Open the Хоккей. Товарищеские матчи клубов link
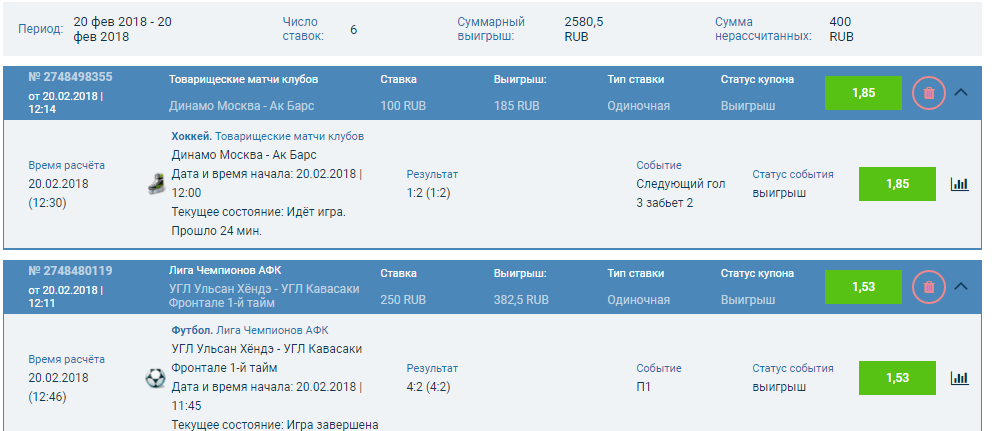 coord(268,136)
